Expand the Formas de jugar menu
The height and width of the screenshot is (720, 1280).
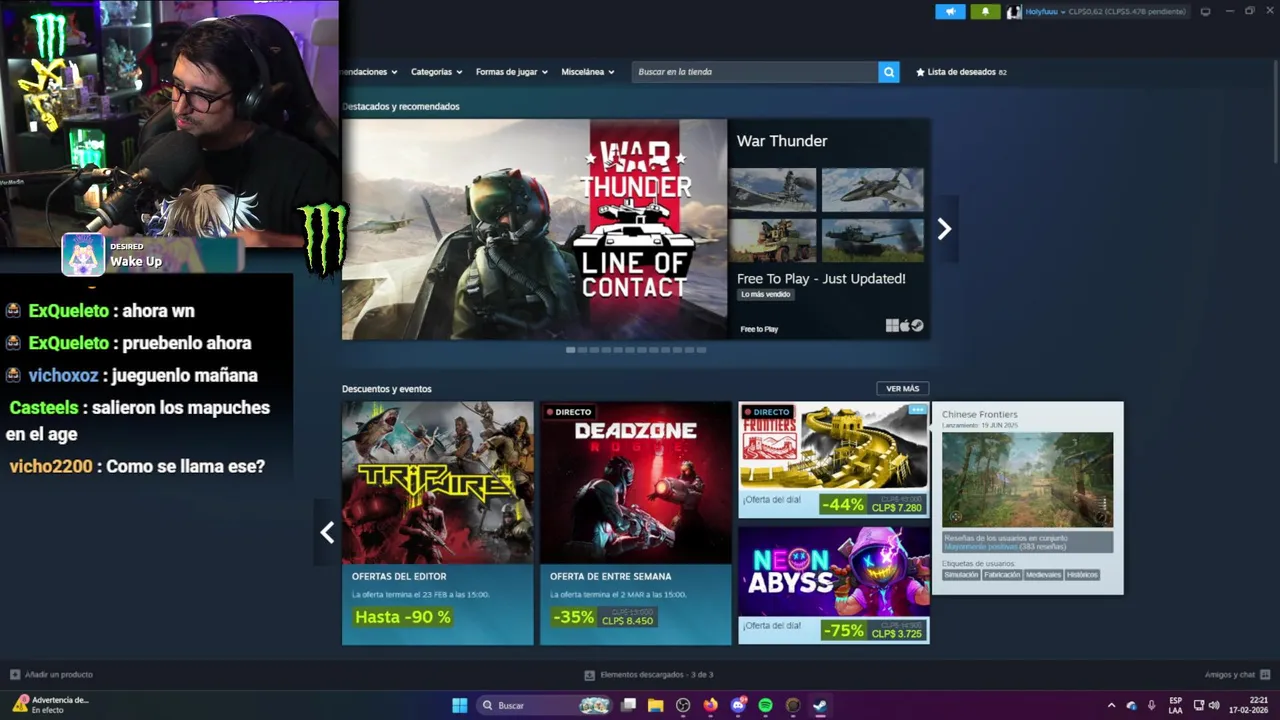(511, 72)
